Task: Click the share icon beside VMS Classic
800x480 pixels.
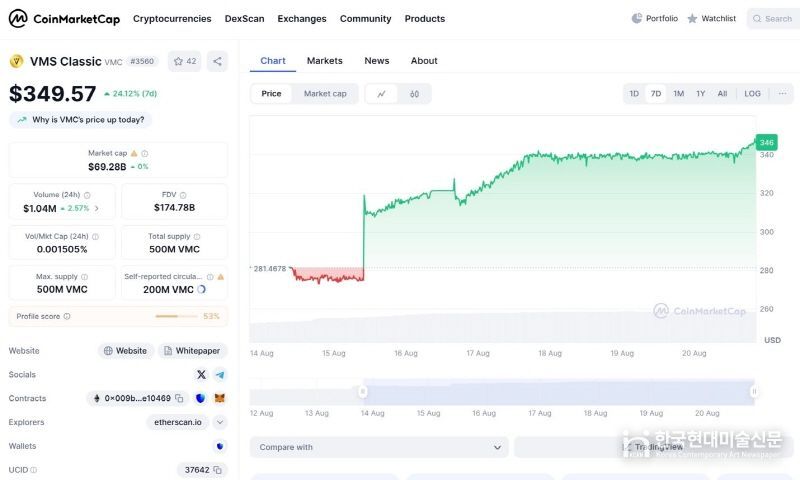Action: point(217,61)
